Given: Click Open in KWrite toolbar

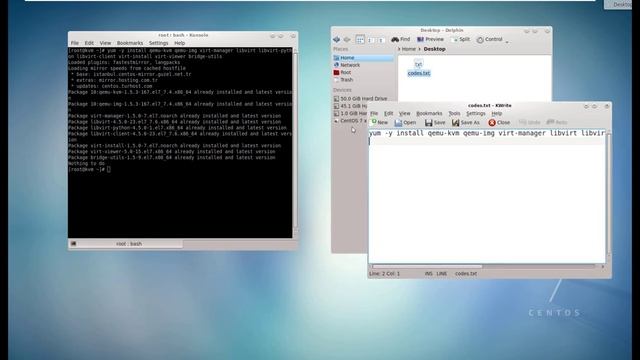Looking at the screenshot, I should 405,122.
